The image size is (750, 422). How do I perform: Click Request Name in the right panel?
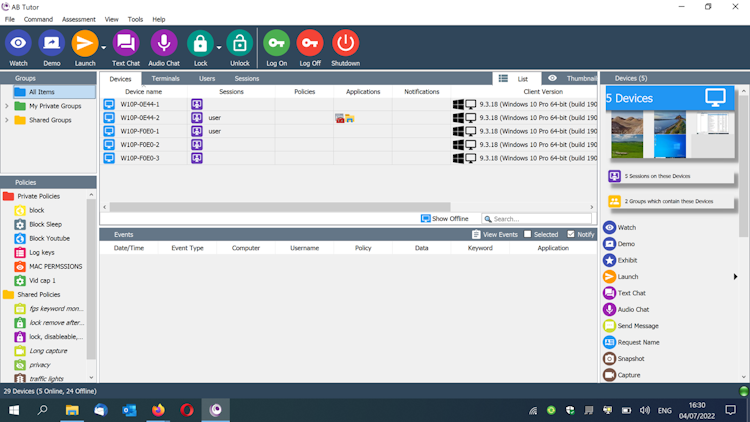pos(631,342)
